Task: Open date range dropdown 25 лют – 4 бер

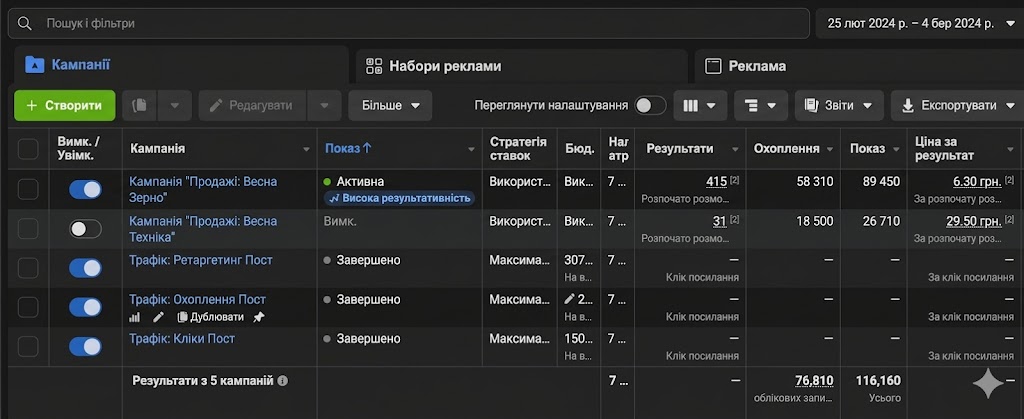Action: [x=920, y=23]
